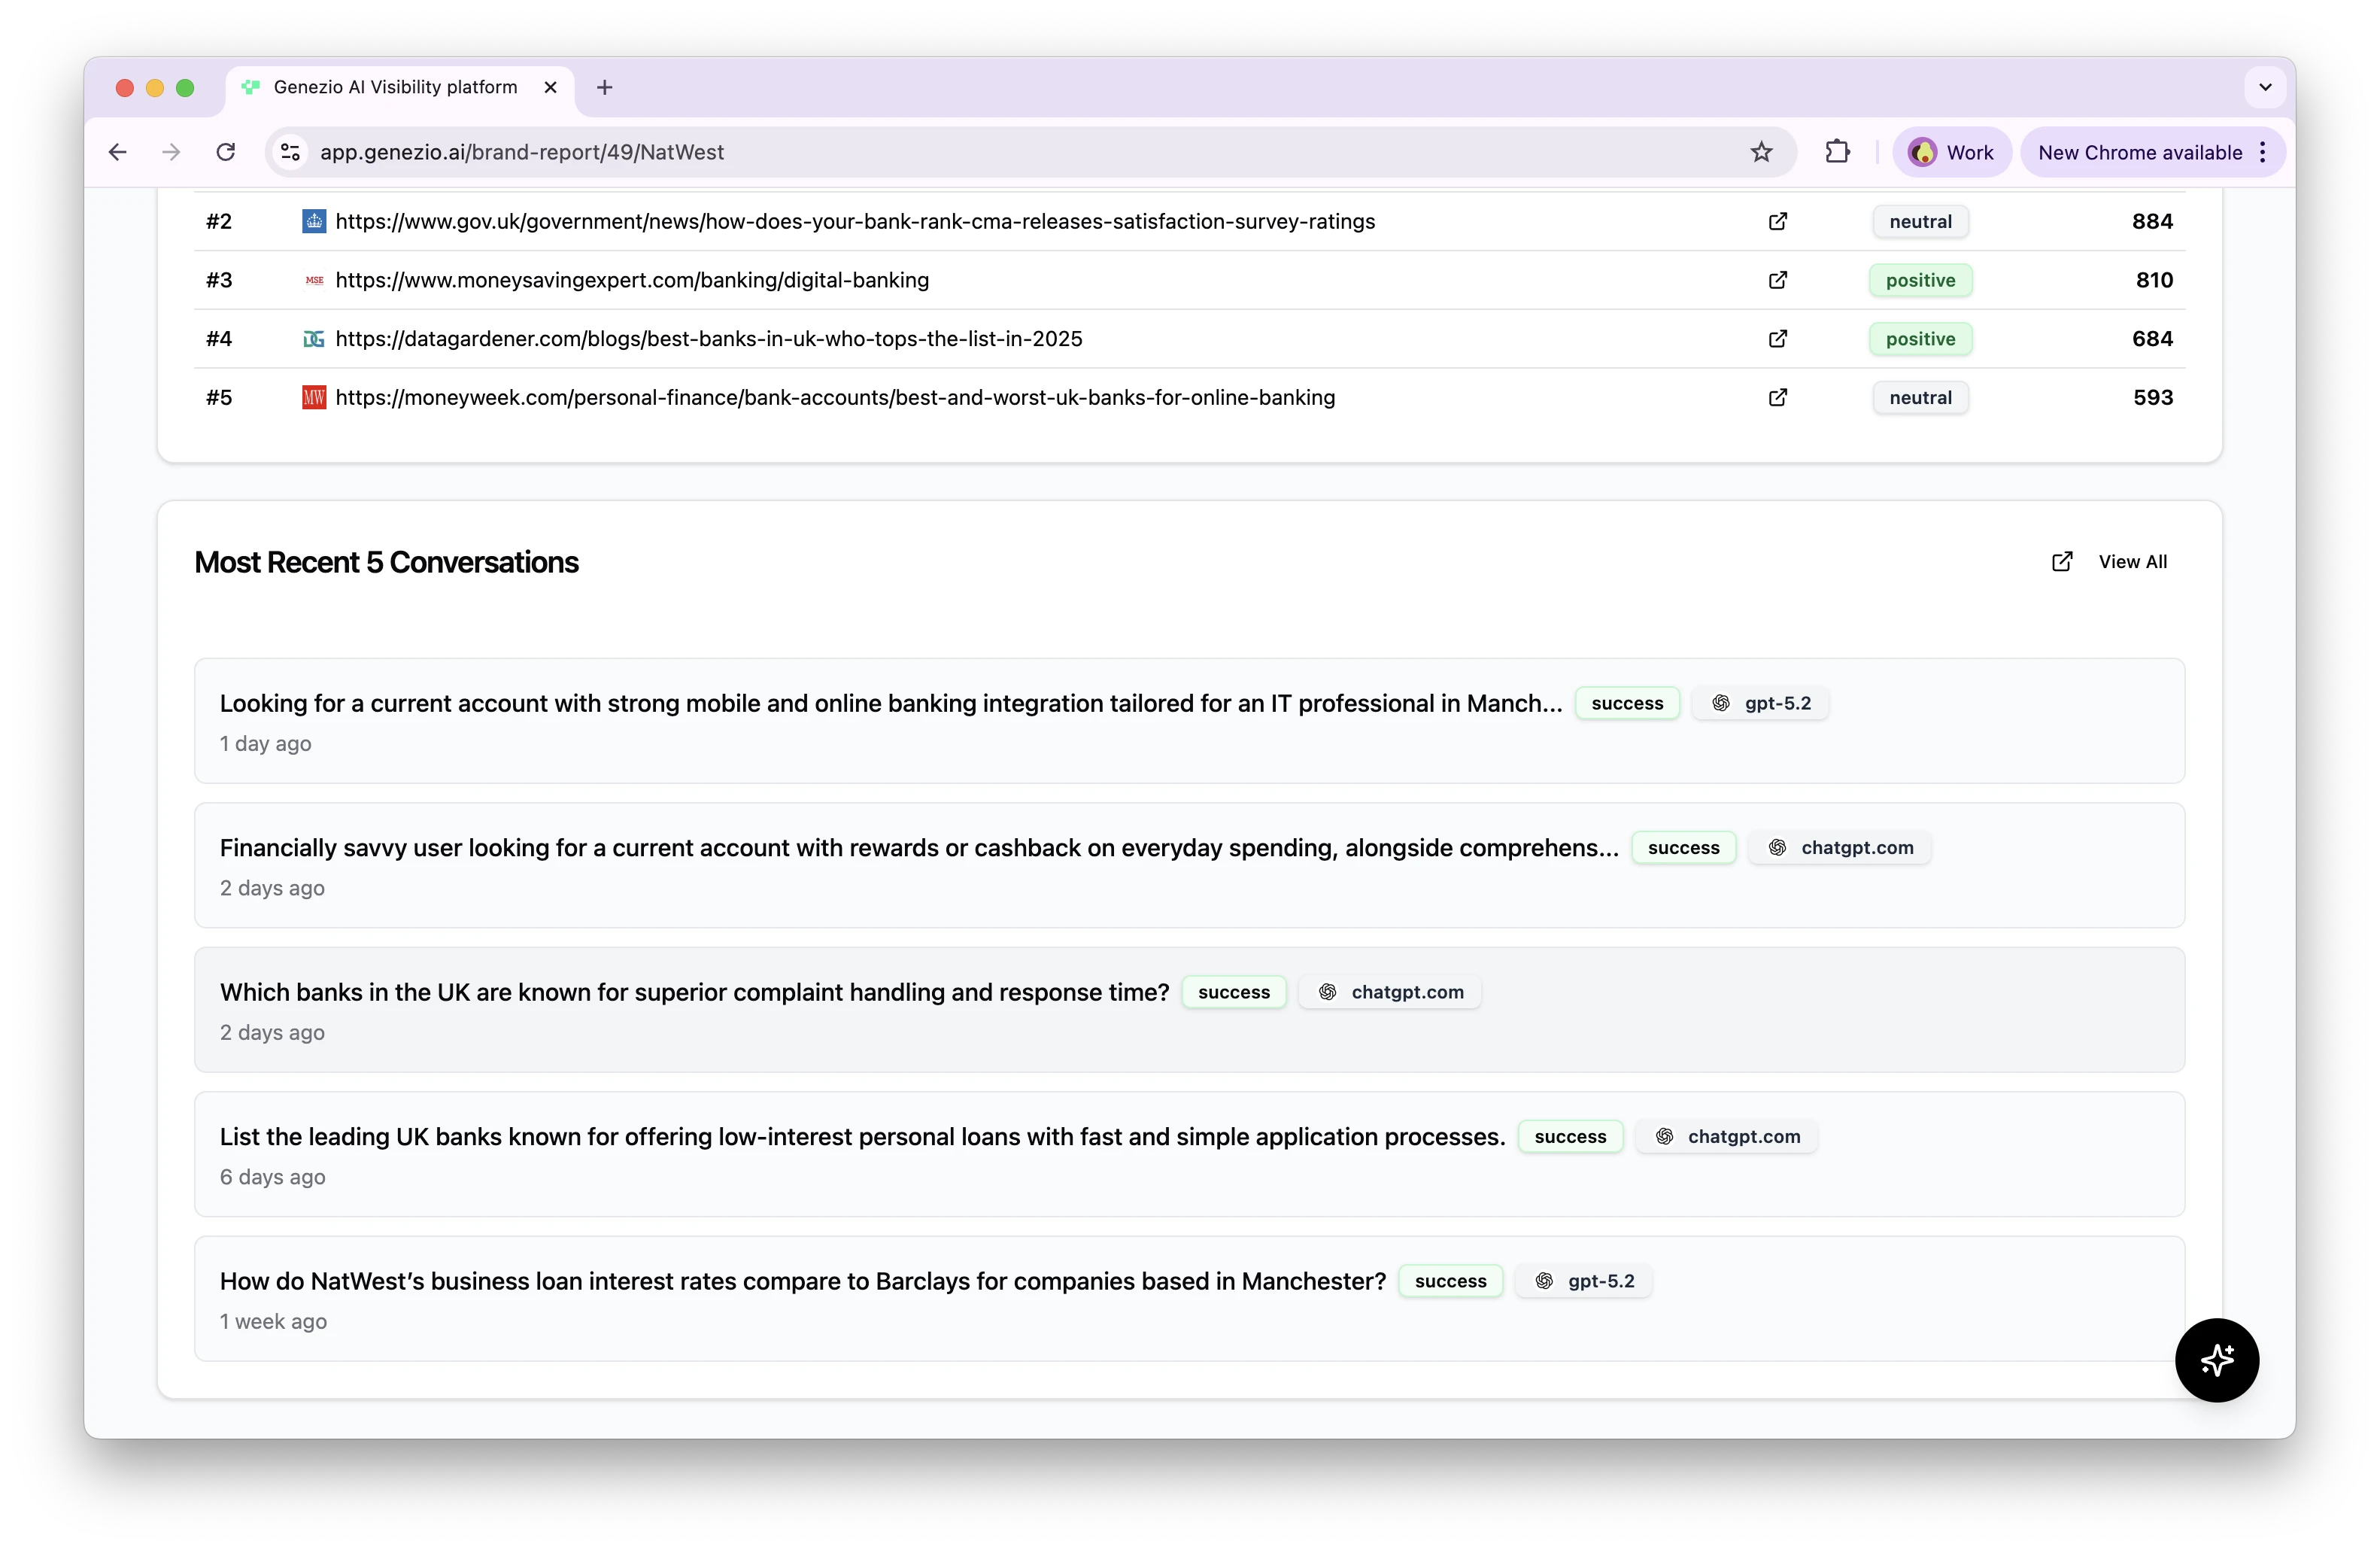
Task: Click the site information icon in address bar
Action: (x=290, y=152)
